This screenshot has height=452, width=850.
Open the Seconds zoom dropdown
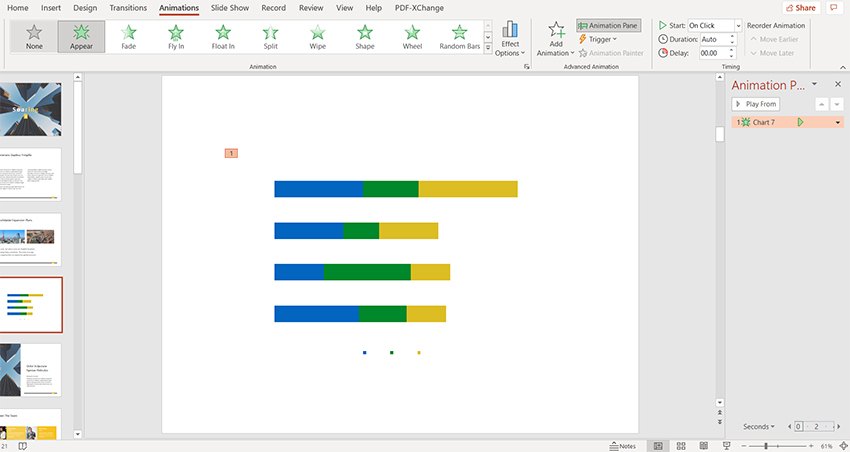[759, 427]
